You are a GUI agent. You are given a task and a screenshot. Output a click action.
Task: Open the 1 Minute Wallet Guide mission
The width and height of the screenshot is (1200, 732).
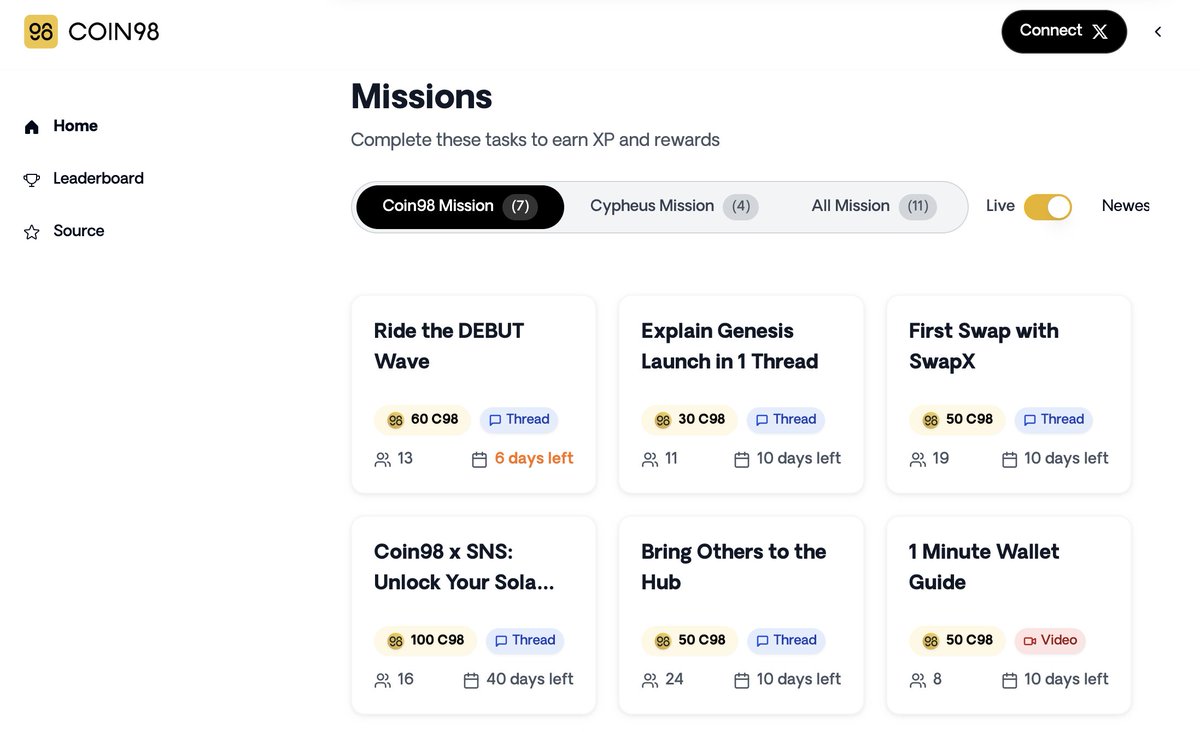click(1009, 615)
